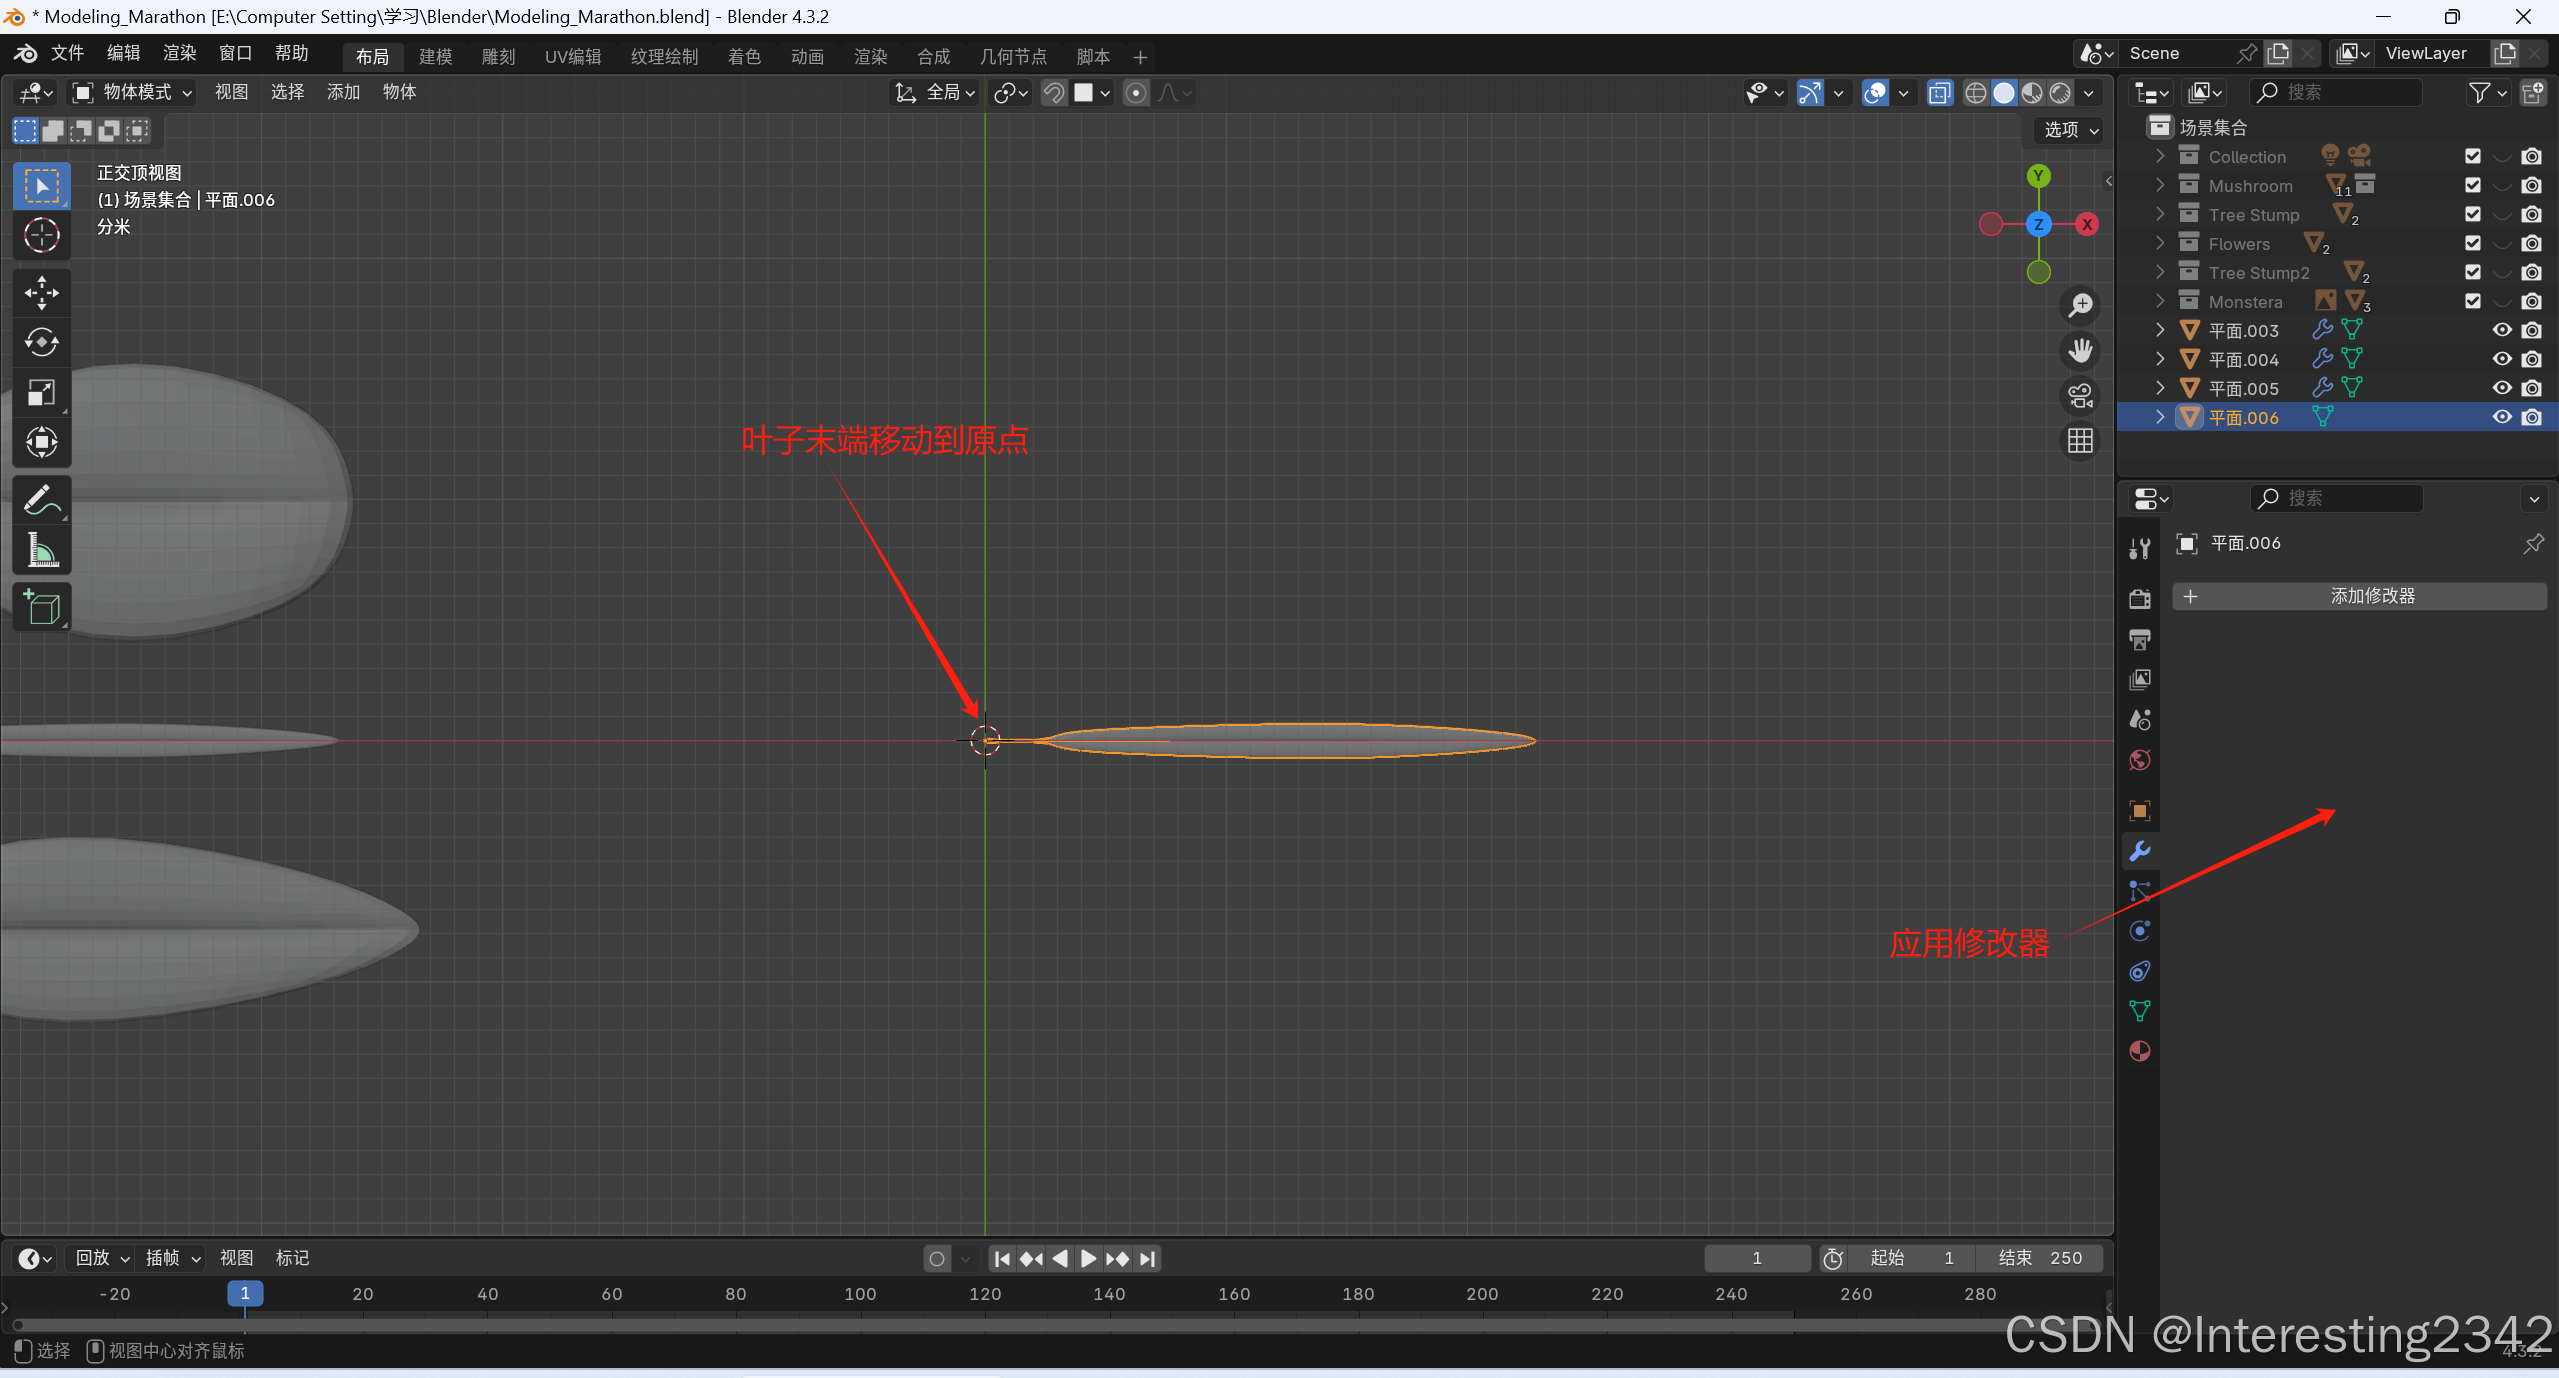
Task: Click the Add Cube tool icon
Action: click(x=41, y=607)
